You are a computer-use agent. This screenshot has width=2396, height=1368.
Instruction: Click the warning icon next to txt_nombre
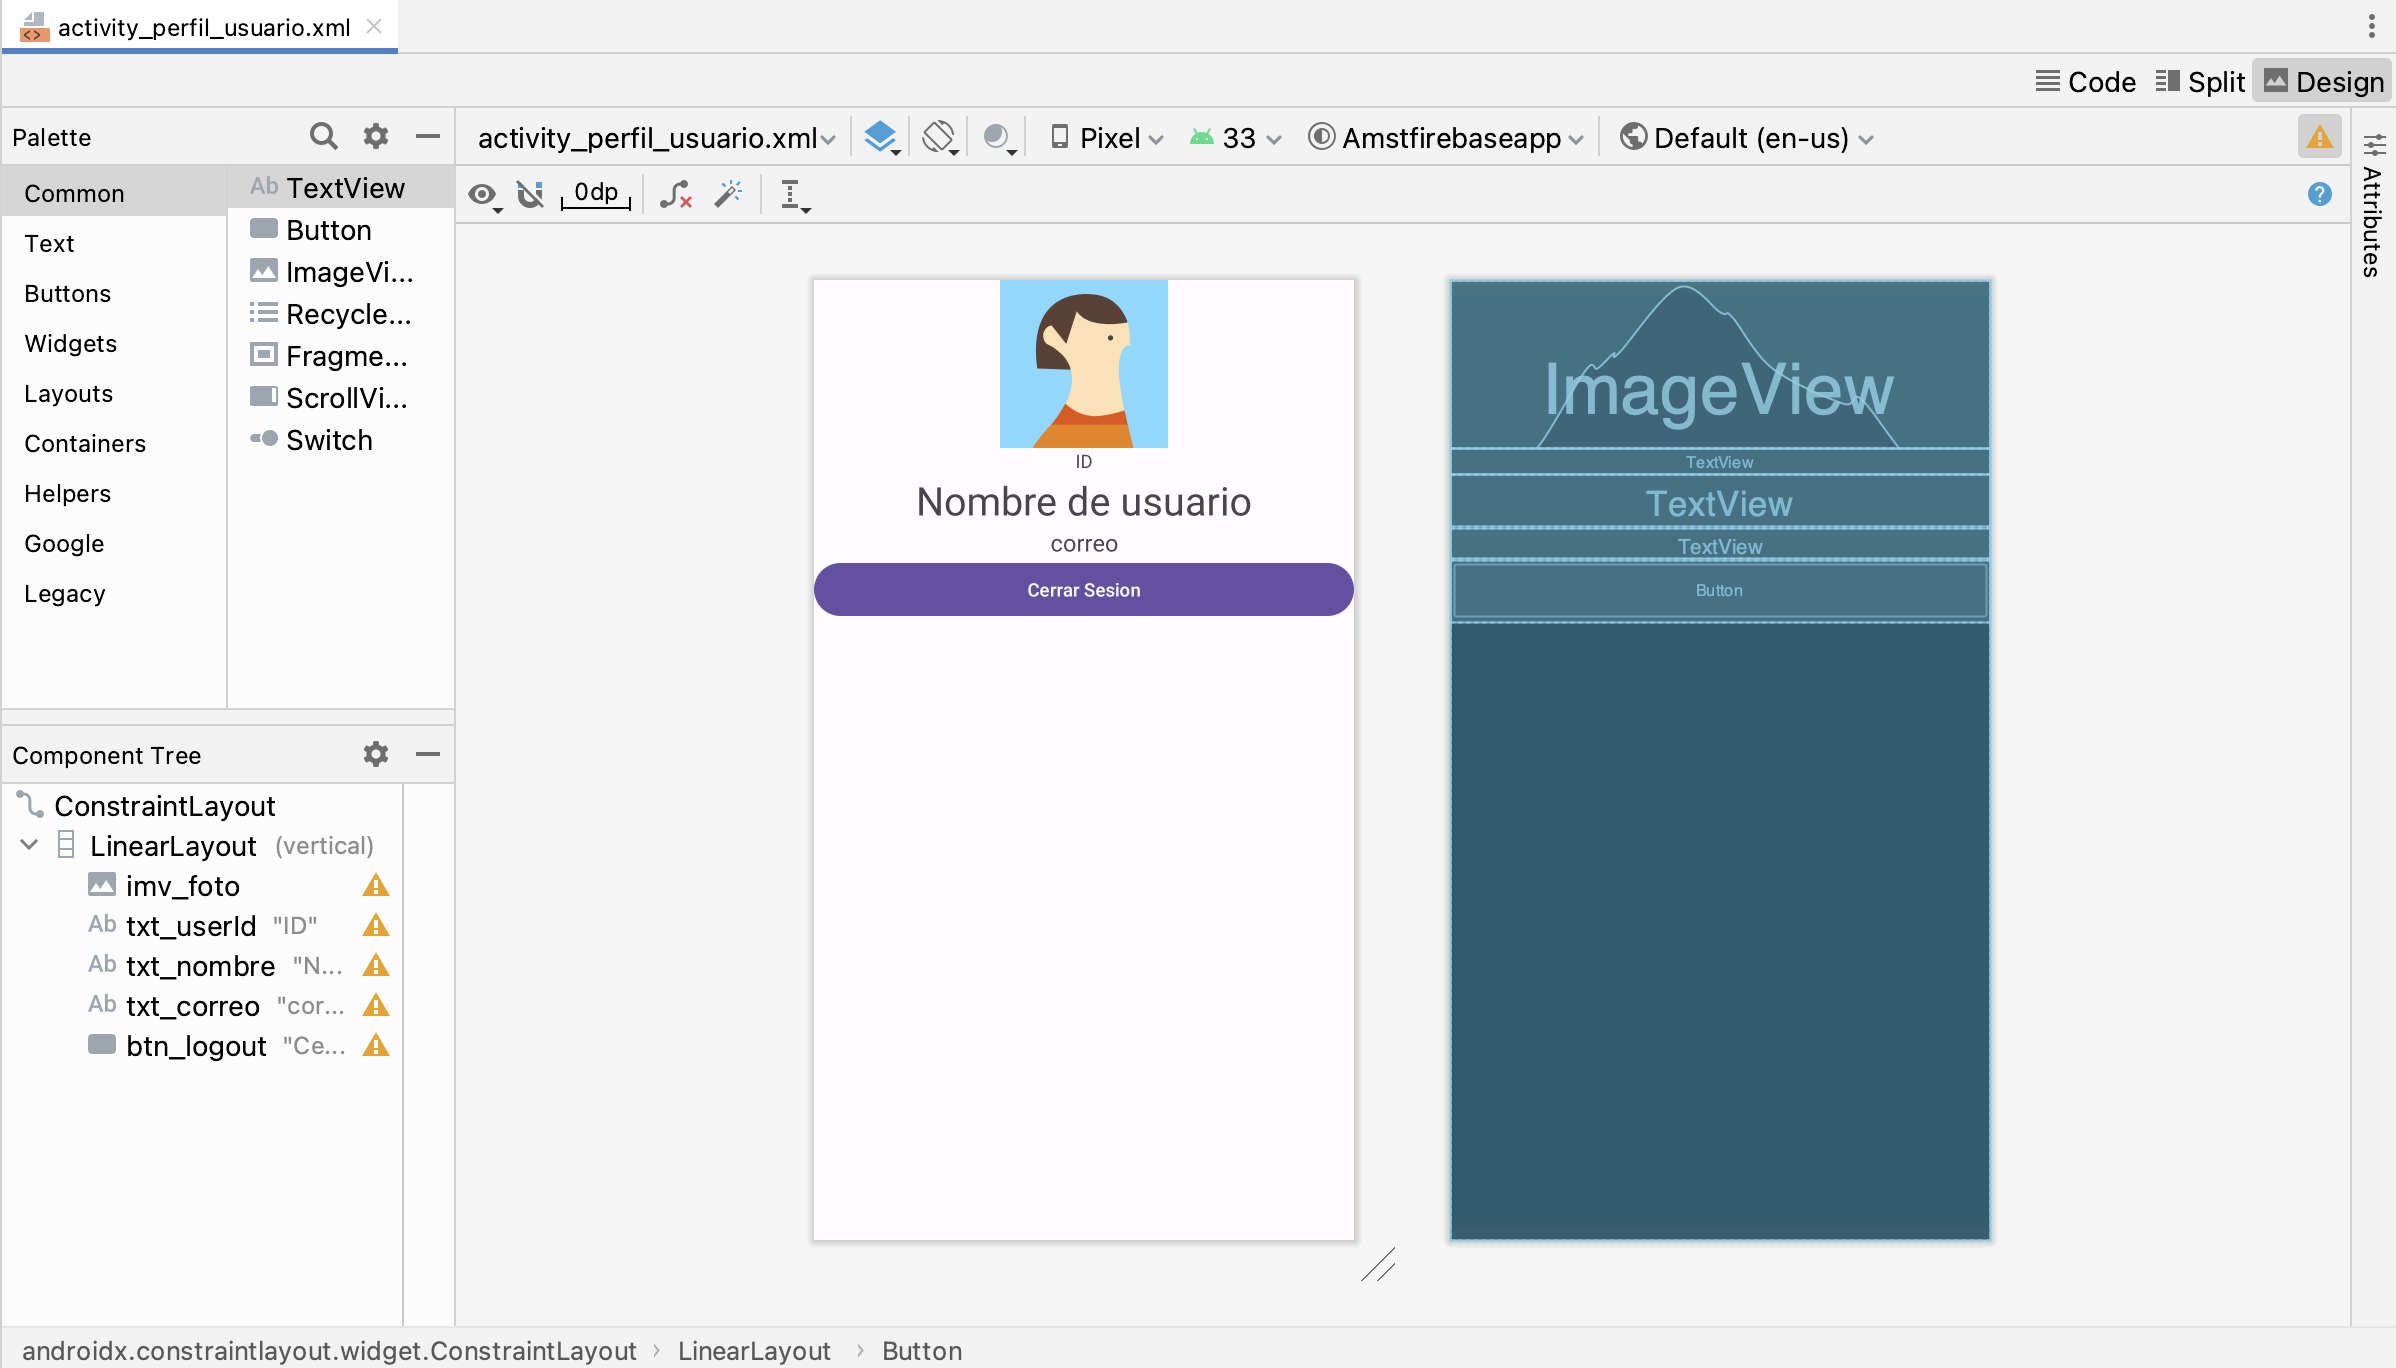(x=376, y=965)
